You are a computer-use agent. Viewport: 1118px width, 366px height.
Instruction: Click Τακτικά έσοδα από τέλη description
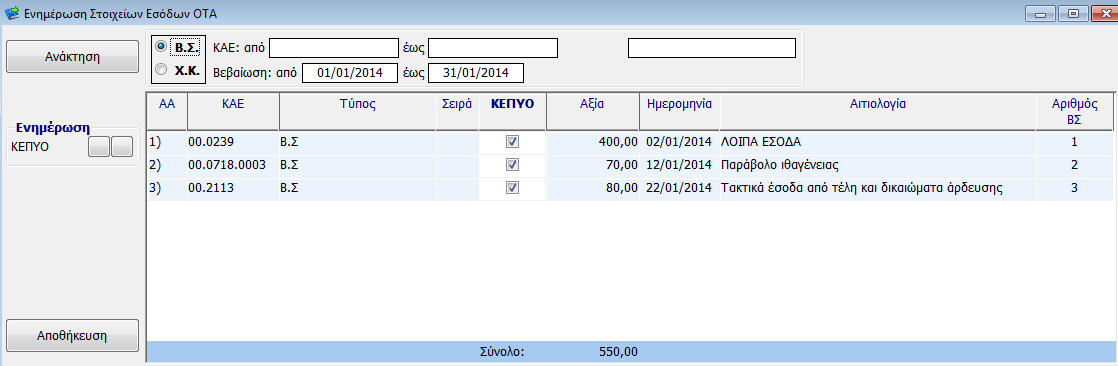click(862, 188)
